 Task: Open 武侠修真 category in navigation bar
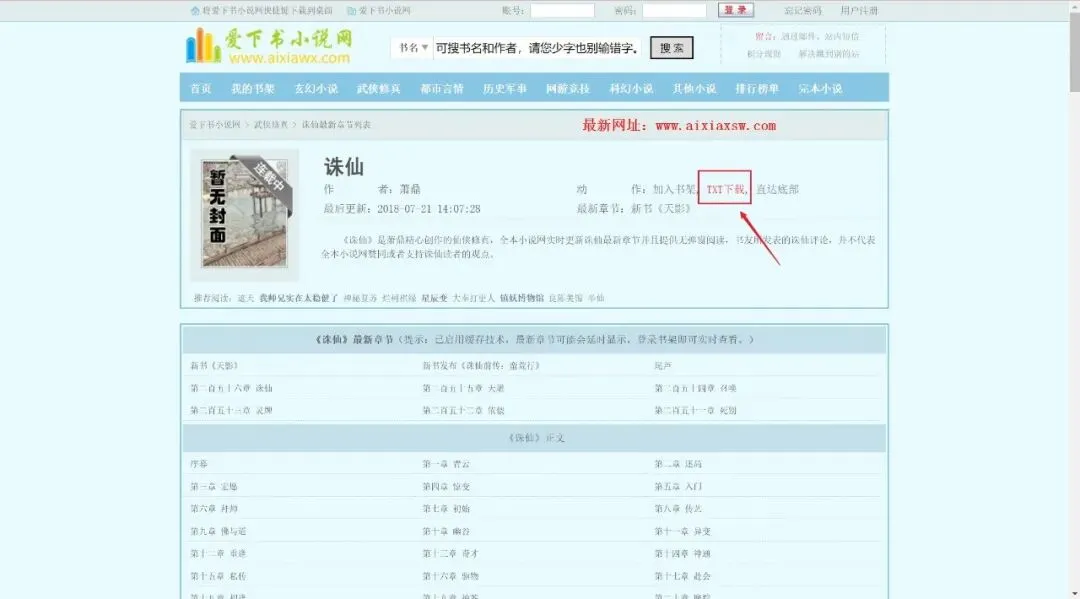coord(379,89)
